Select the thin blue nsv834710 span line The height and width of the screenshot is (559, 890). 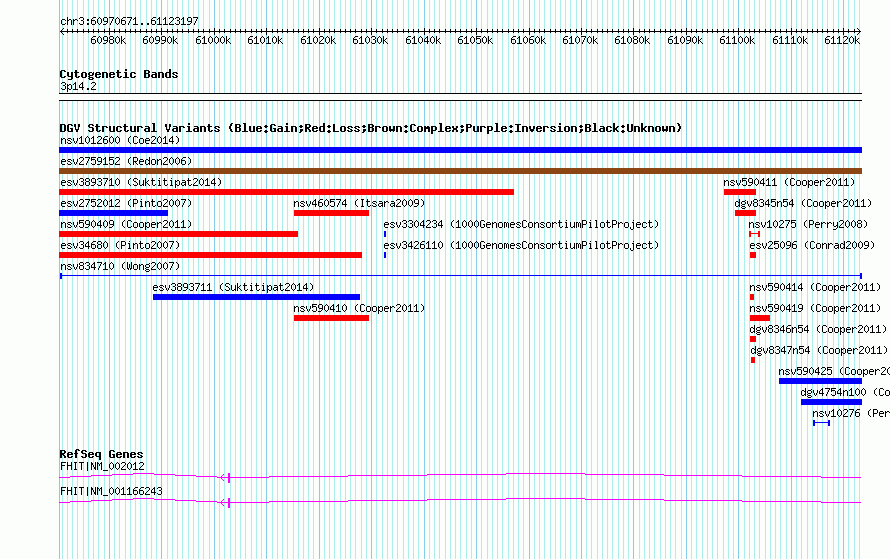(x=461, y=276)
